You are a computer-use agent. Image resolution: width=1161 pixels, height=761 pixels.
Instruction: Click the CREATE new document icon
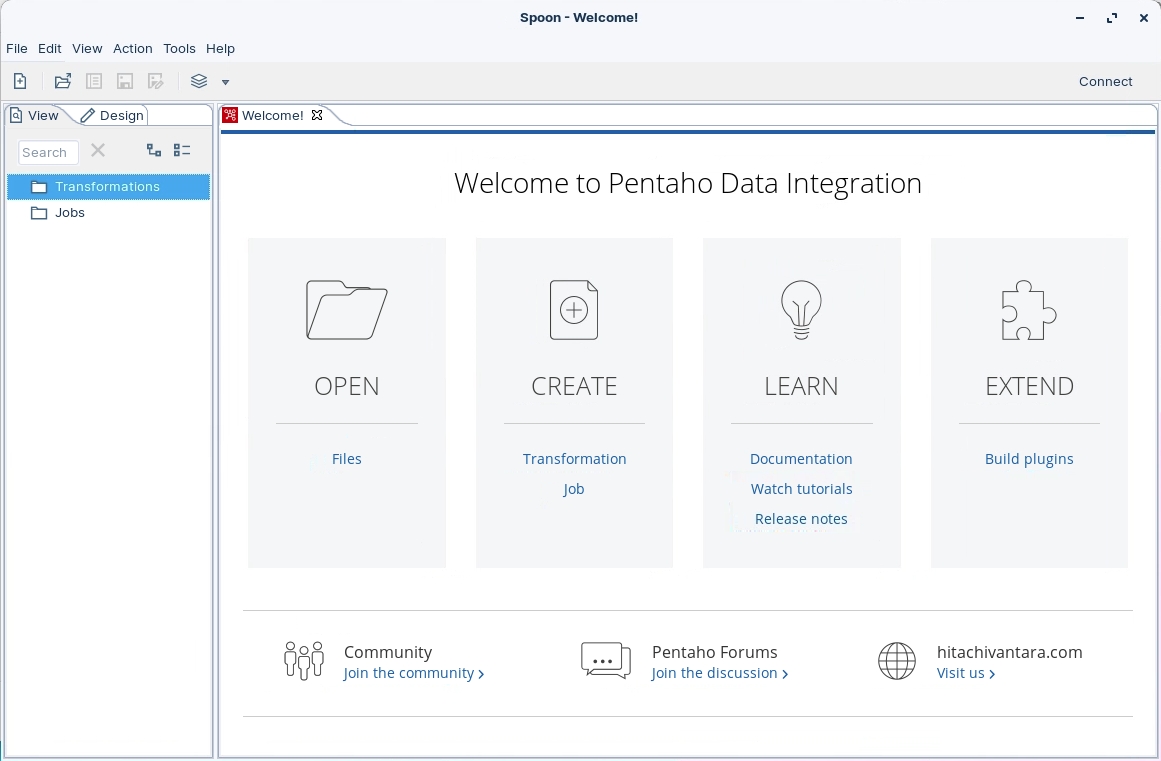(574, 310)
